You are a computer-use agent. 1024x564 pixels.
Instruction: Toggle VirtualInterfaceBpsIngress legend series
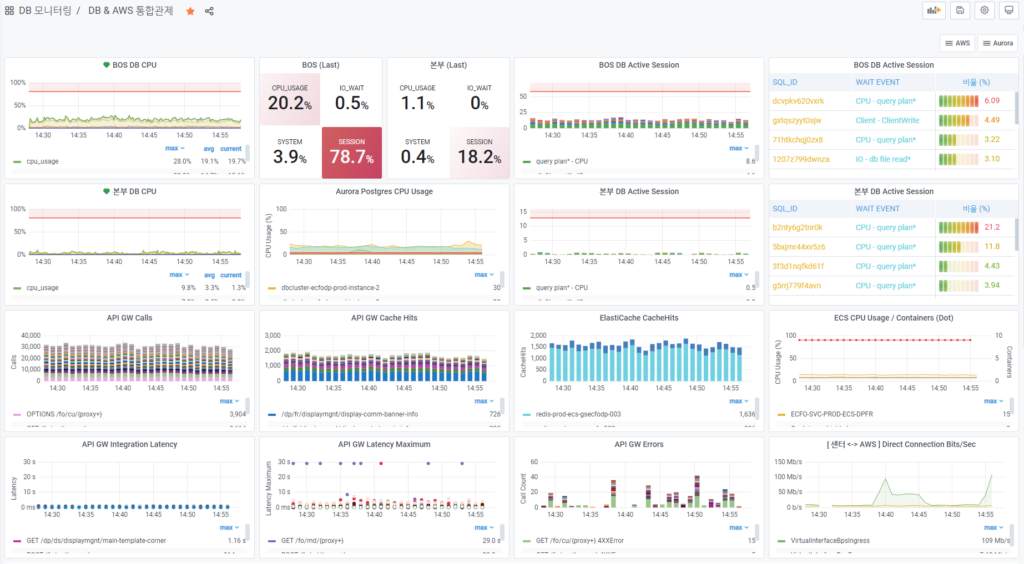pyautogui.click(x=831, y=540)
